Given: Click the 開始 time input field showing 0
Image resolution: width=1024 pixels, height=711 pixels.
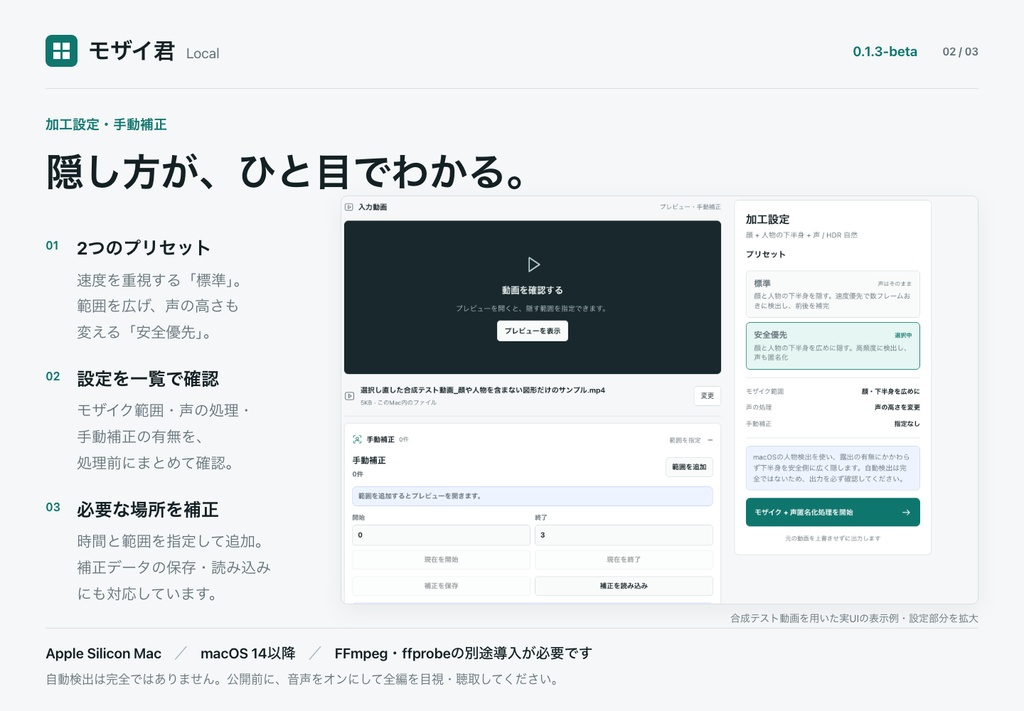Looking at the screenshot, I should 441,535.
